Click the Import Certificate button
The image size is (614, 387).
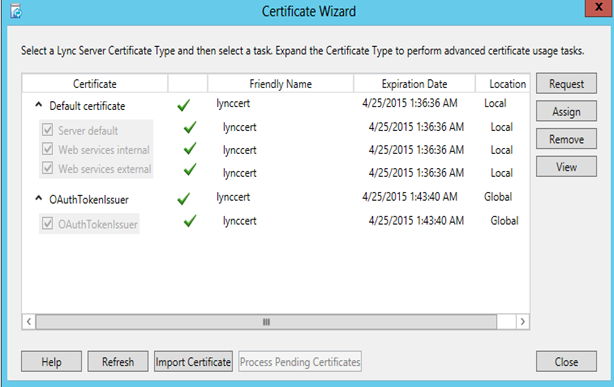tap(193, 361)
